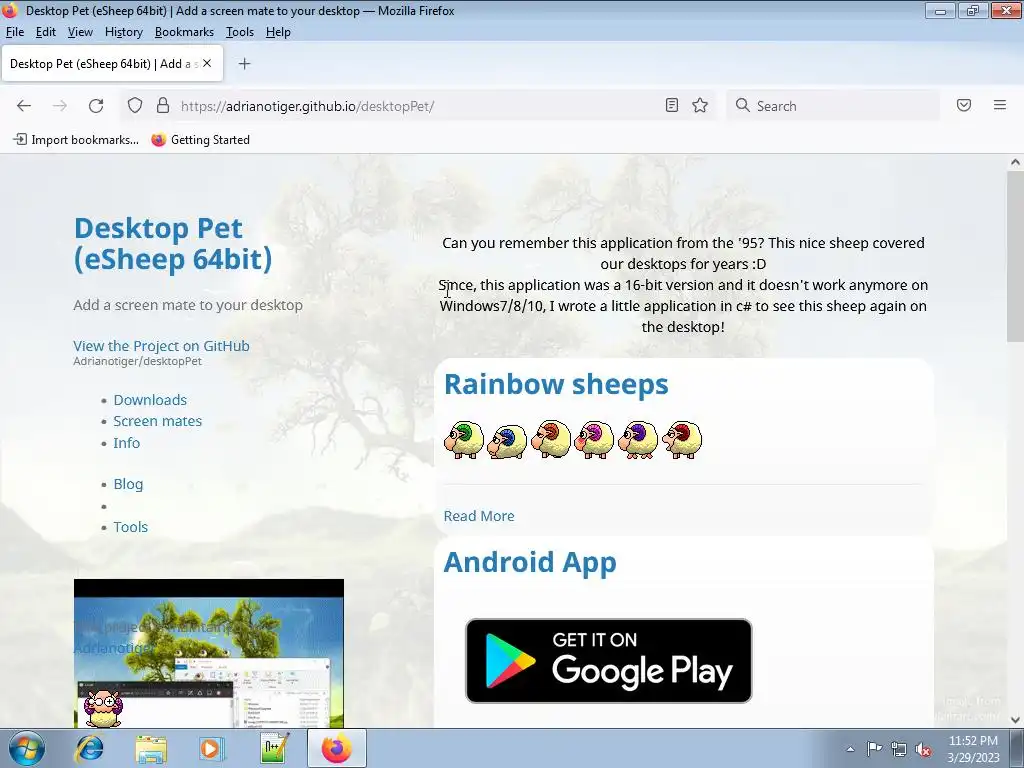1024x768 pixels.
Task: Click the desktop pet video thumbnail
Action: (209, 653)
